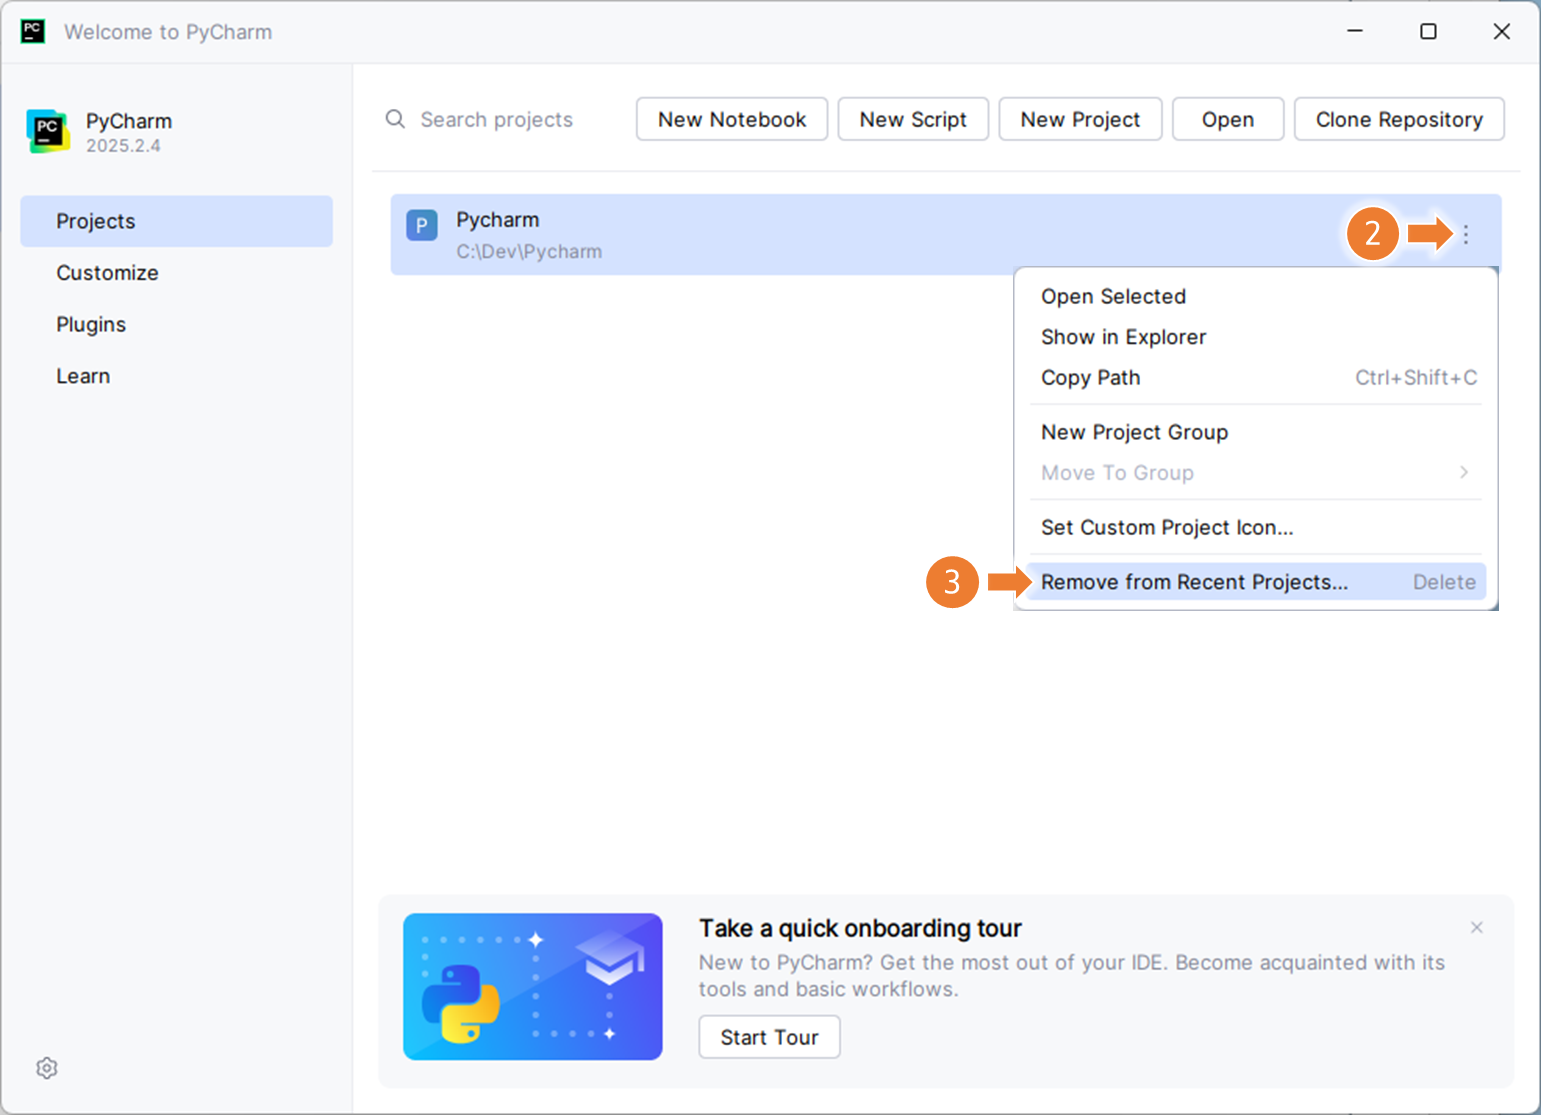Select Show in Explorer

tap(1257, 337)
